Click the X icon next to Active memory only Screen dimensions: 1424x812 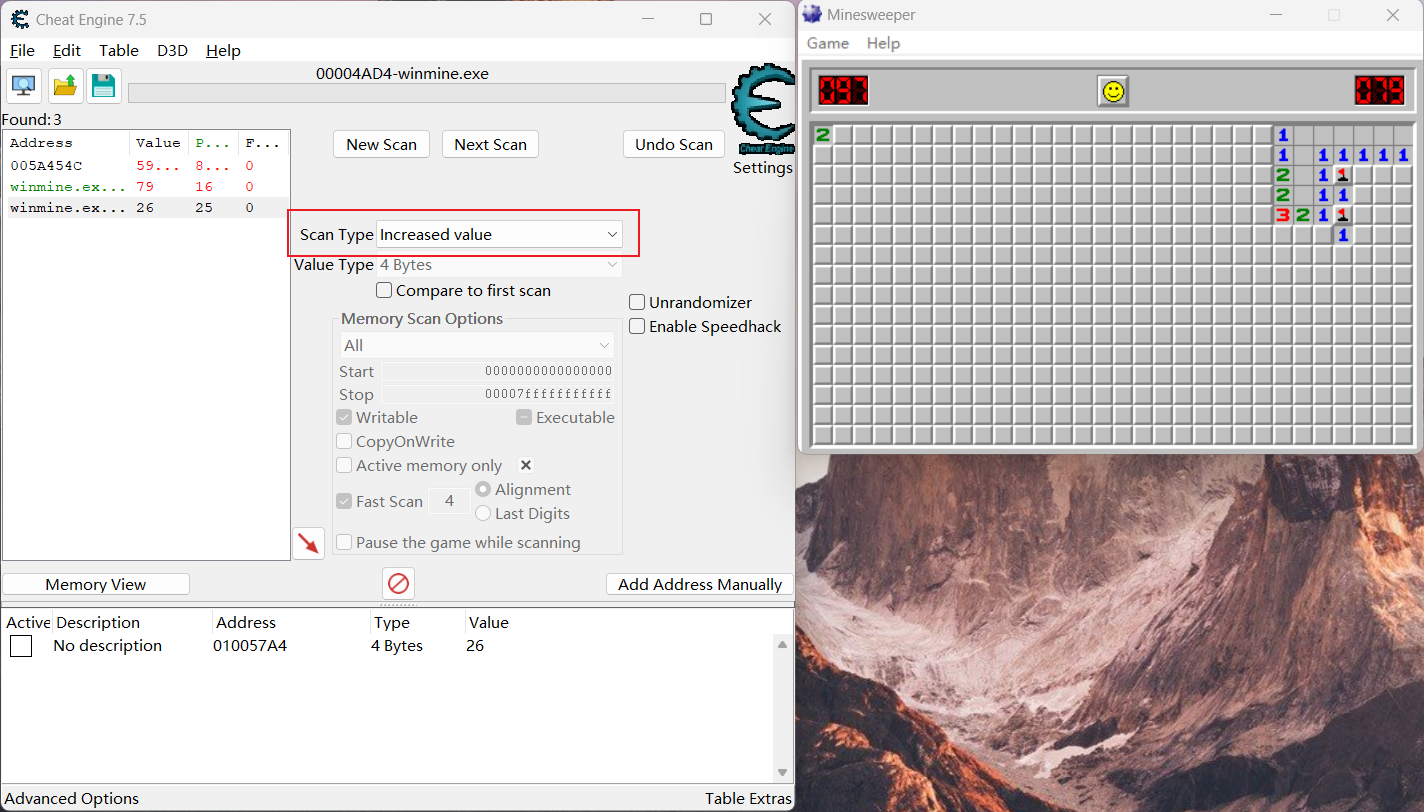(x=526, y=465)
